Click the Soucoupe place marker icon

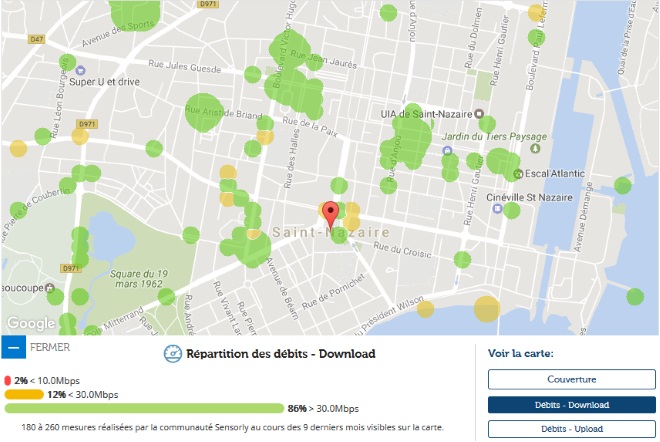pyautogui.click(x=50, y=288)
